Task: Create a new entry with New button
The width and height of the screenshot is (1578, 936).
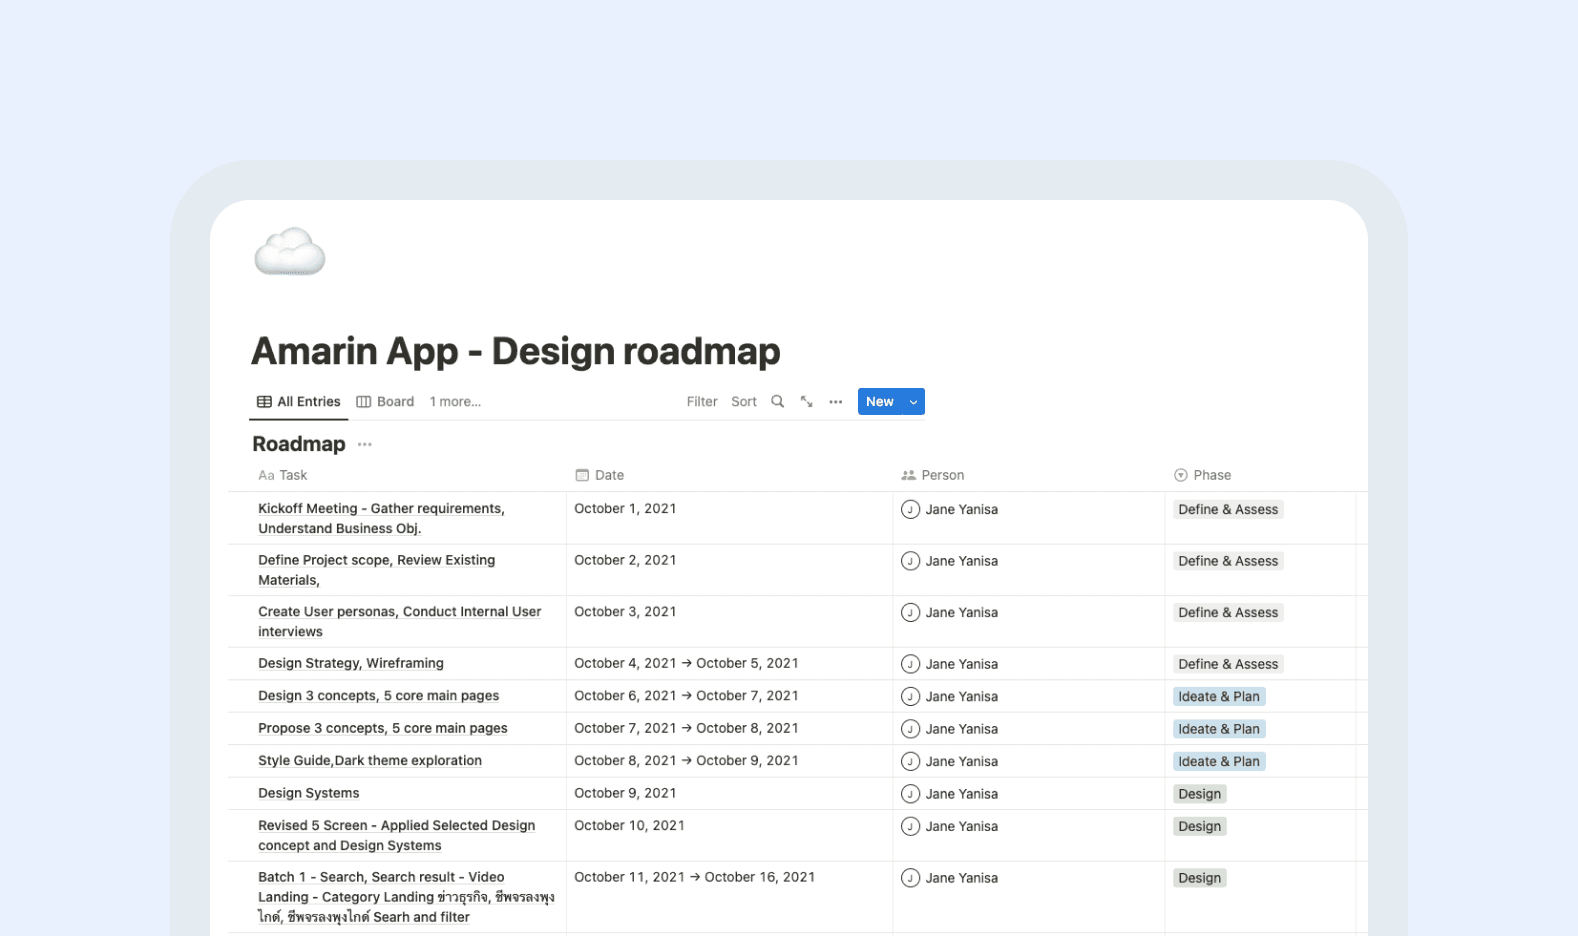Action: [x=880, y=402]
